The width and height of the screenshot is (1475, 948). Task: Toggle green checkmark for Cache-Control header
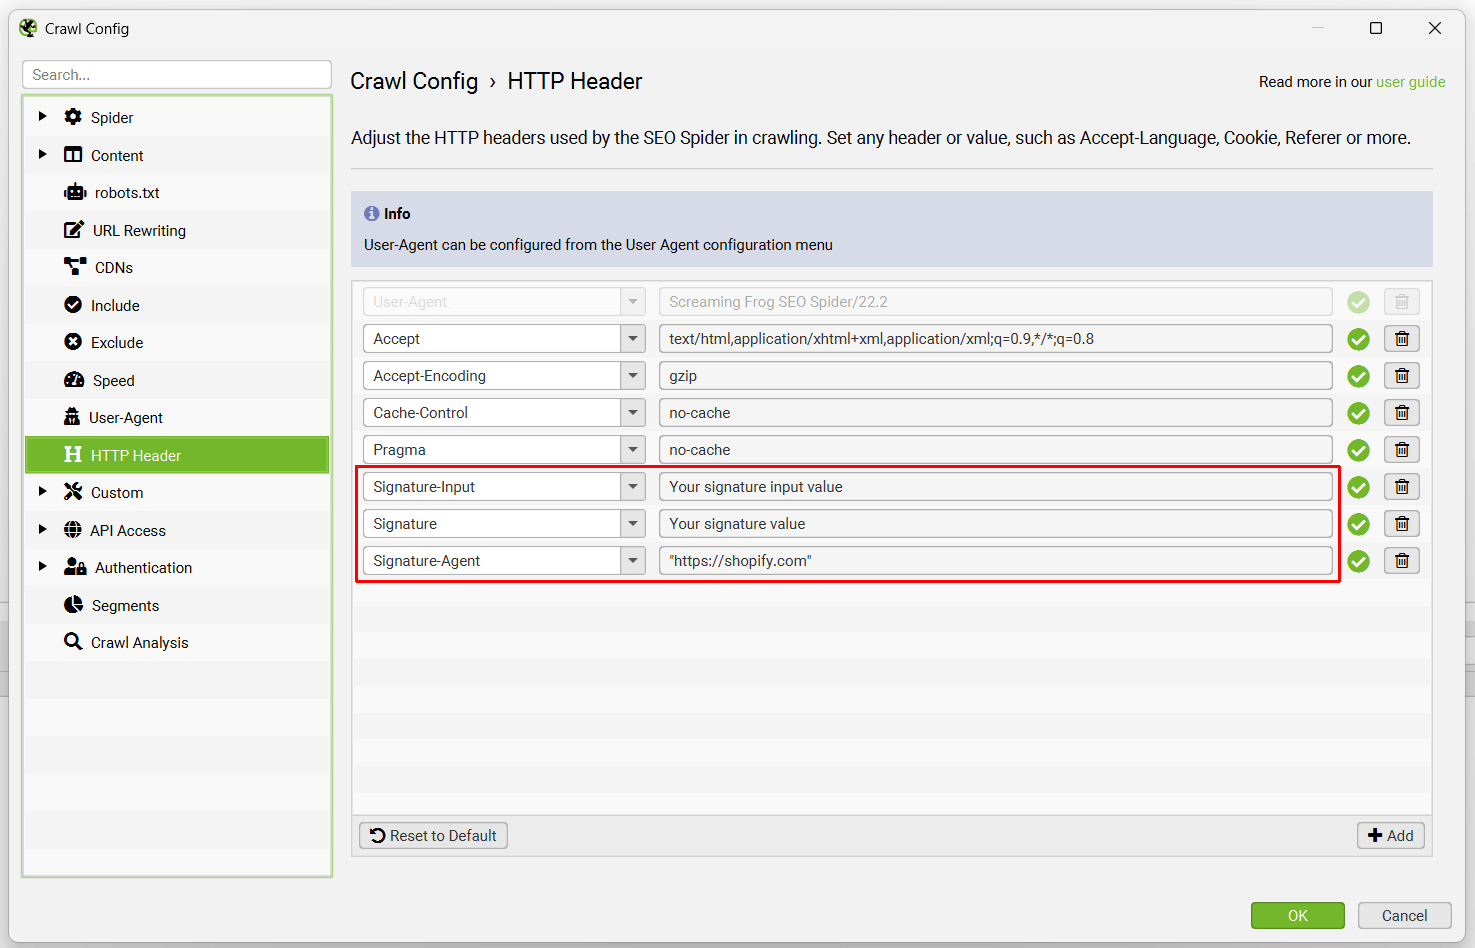pos(1358,413)
